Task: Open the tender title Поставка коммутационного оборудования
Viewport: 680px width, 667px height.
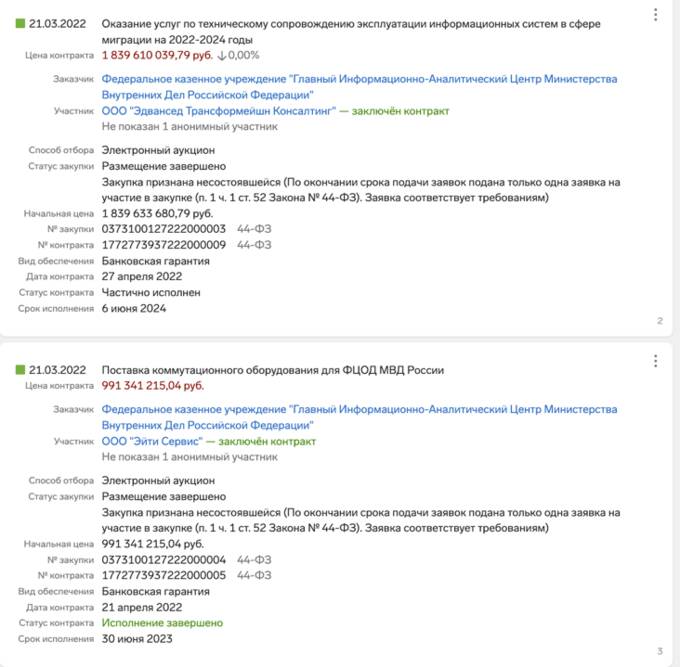Action: (x=273, y=370)
